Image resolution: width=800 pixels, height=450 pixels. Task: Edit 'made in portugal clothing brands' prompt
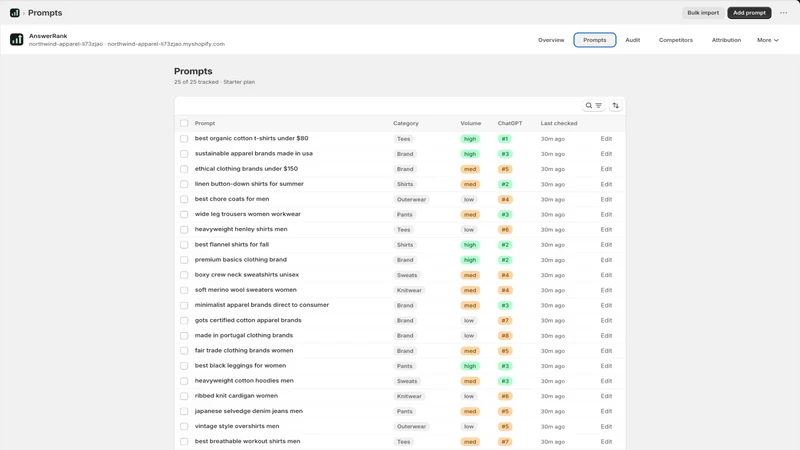pyautogui.click(x=606, y=336)
